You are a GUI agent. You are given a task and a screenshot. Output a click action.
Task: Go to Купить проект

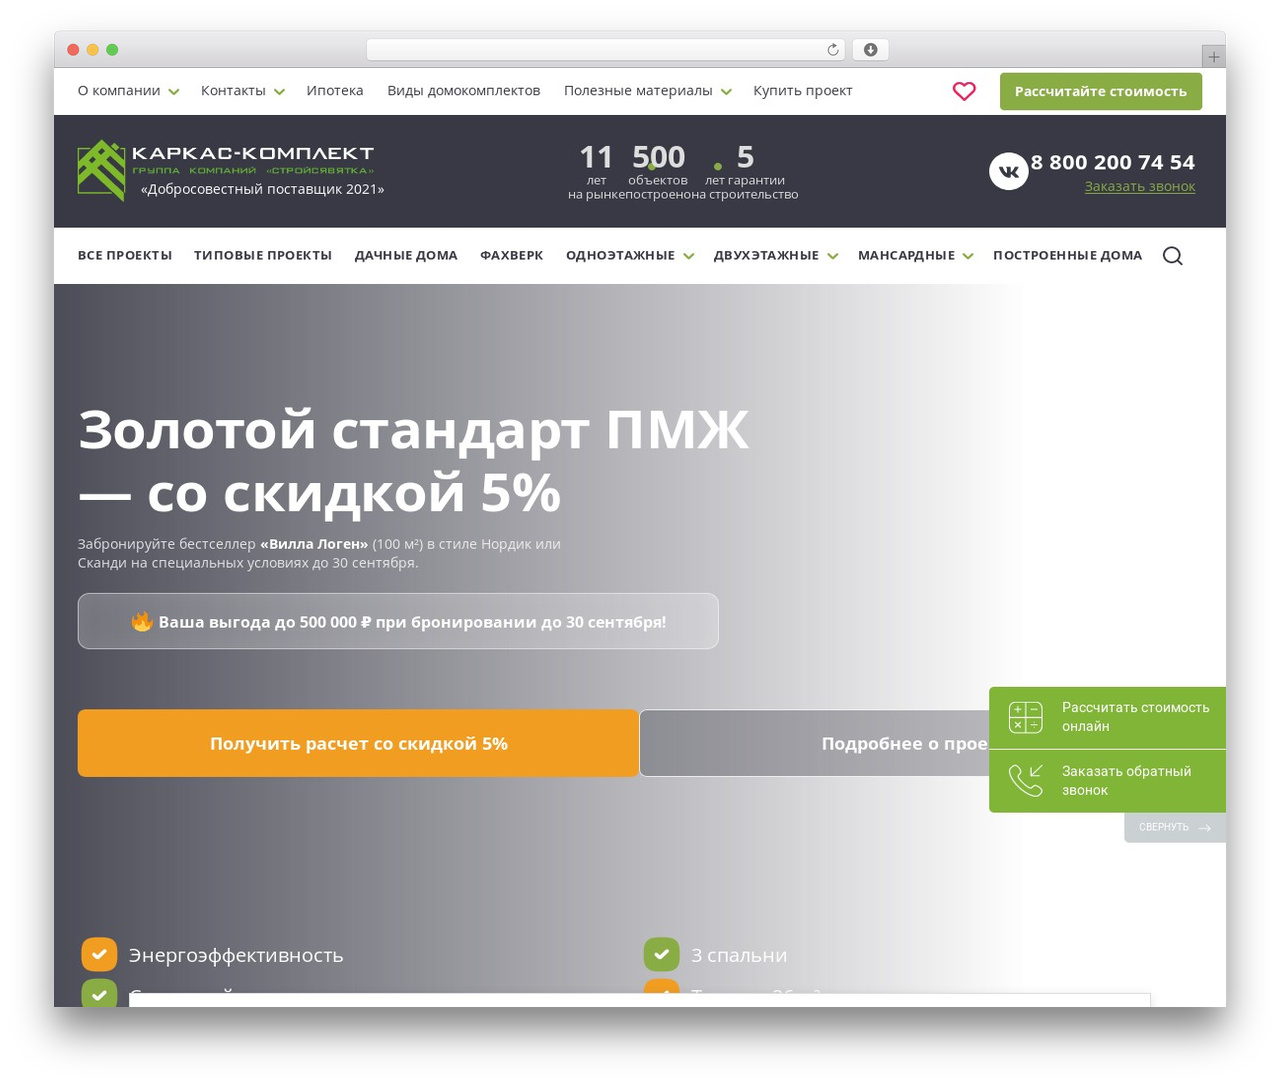[803, 91]
